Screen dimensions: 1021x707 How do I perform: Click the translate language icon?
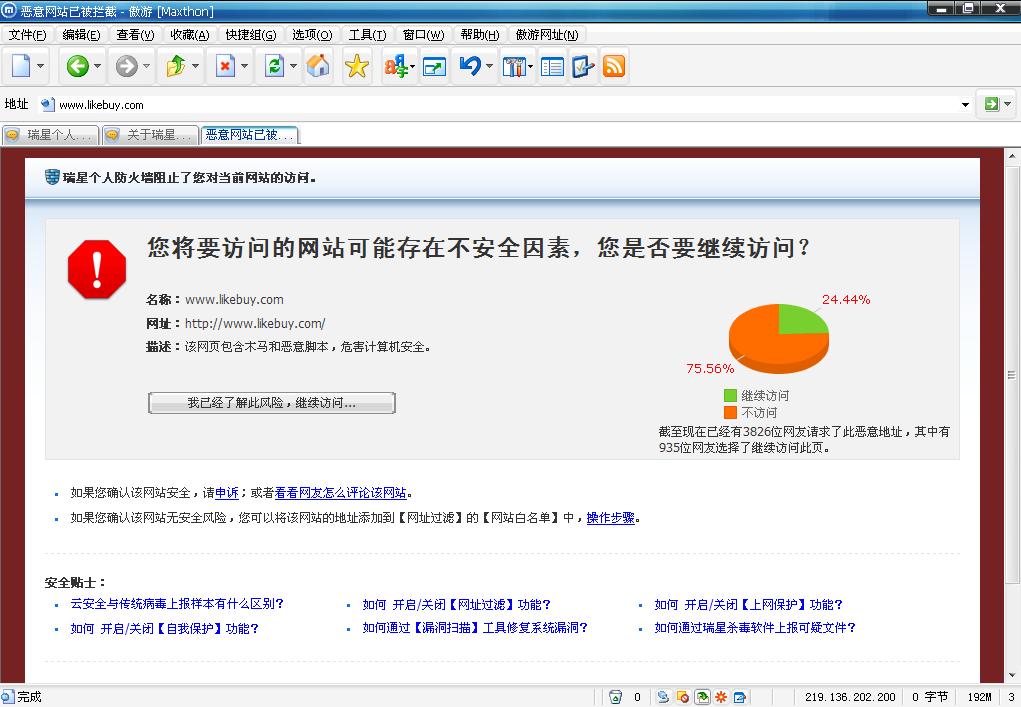[395, 66]
